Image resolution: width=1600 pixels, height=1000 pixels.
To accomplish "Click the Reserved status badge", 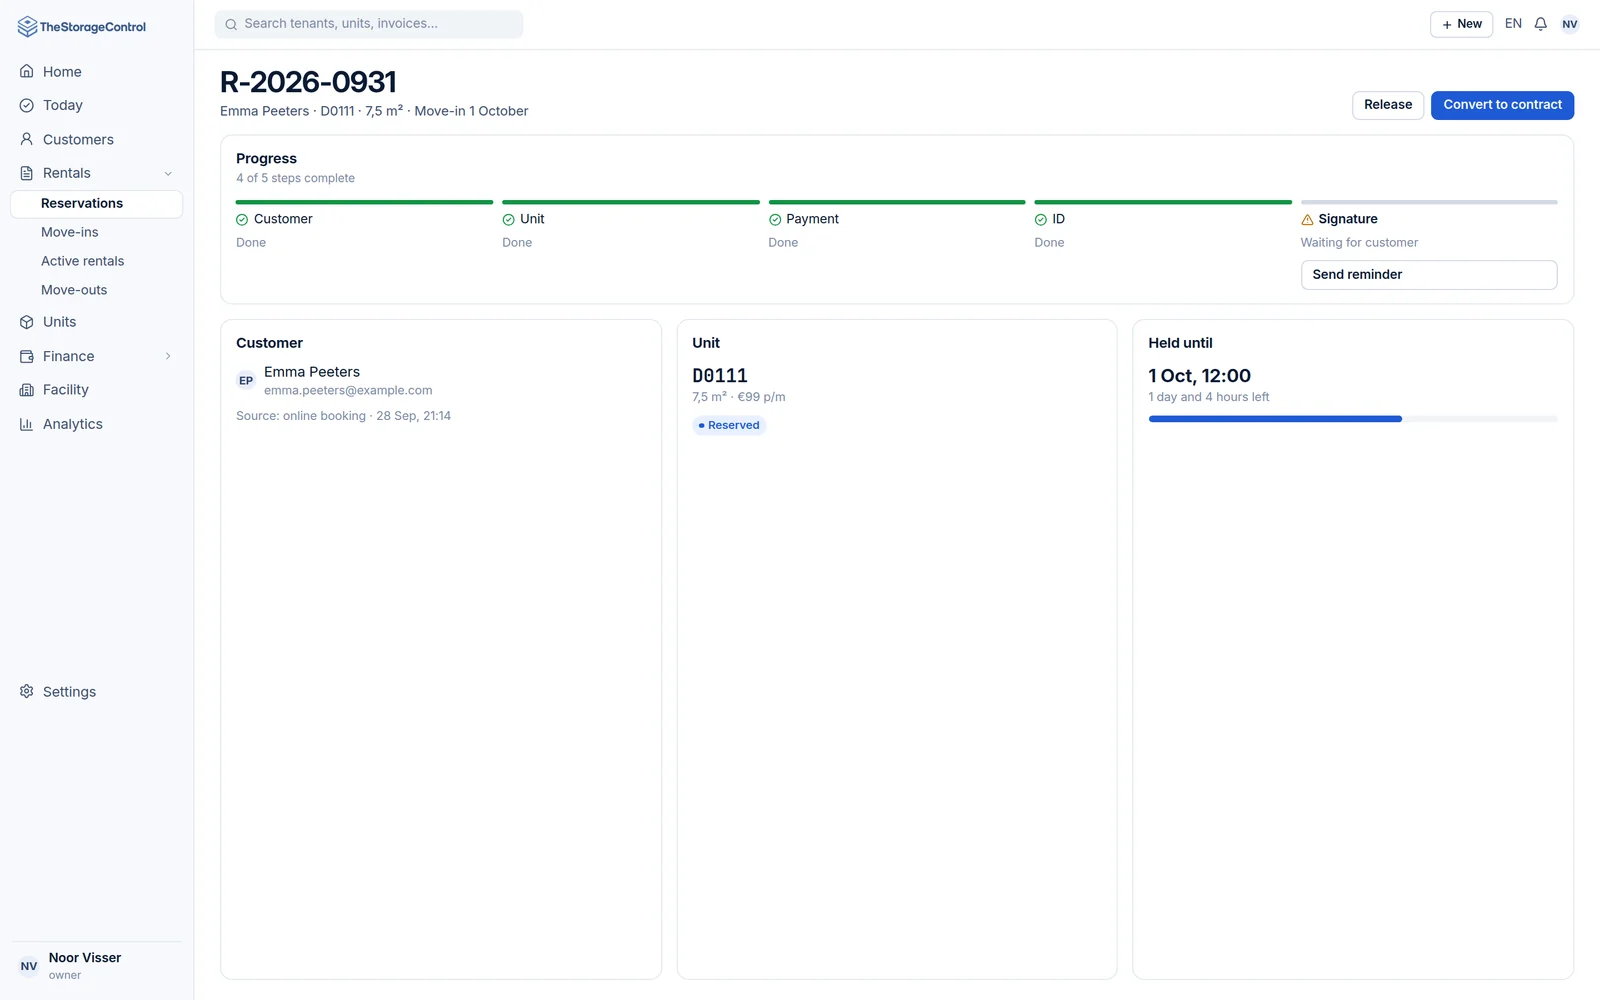I will [x=729, y=425].
